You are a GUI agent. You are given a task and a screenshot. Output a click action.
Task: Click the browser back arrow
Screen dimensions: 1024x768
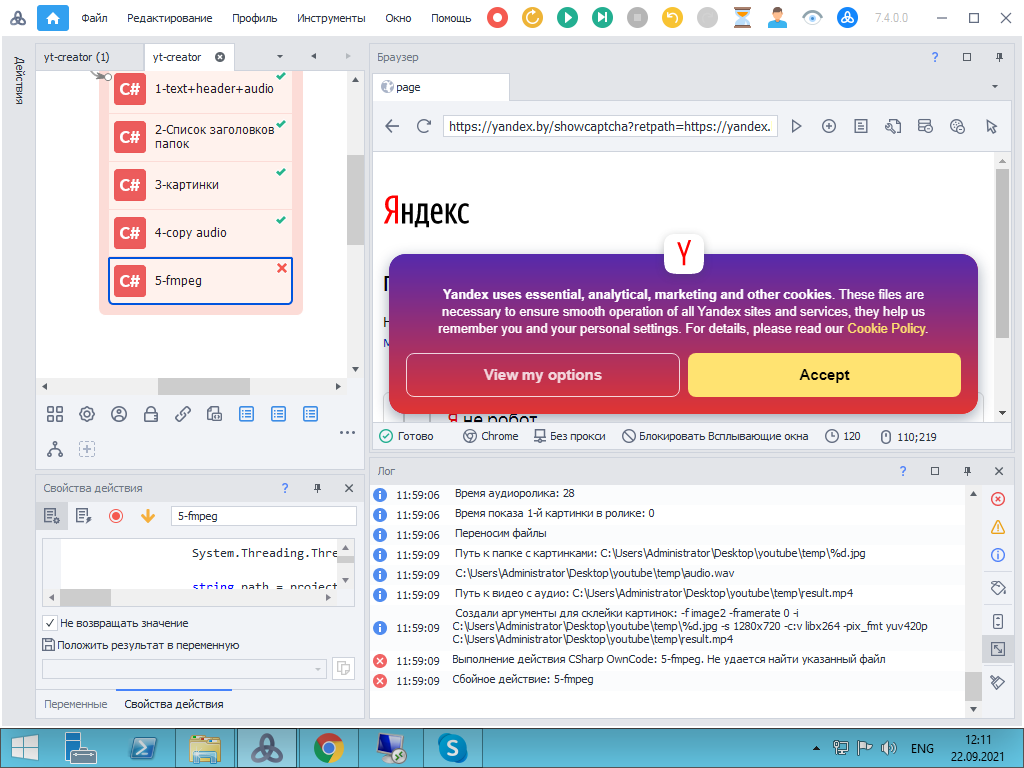tap(392, 126)
